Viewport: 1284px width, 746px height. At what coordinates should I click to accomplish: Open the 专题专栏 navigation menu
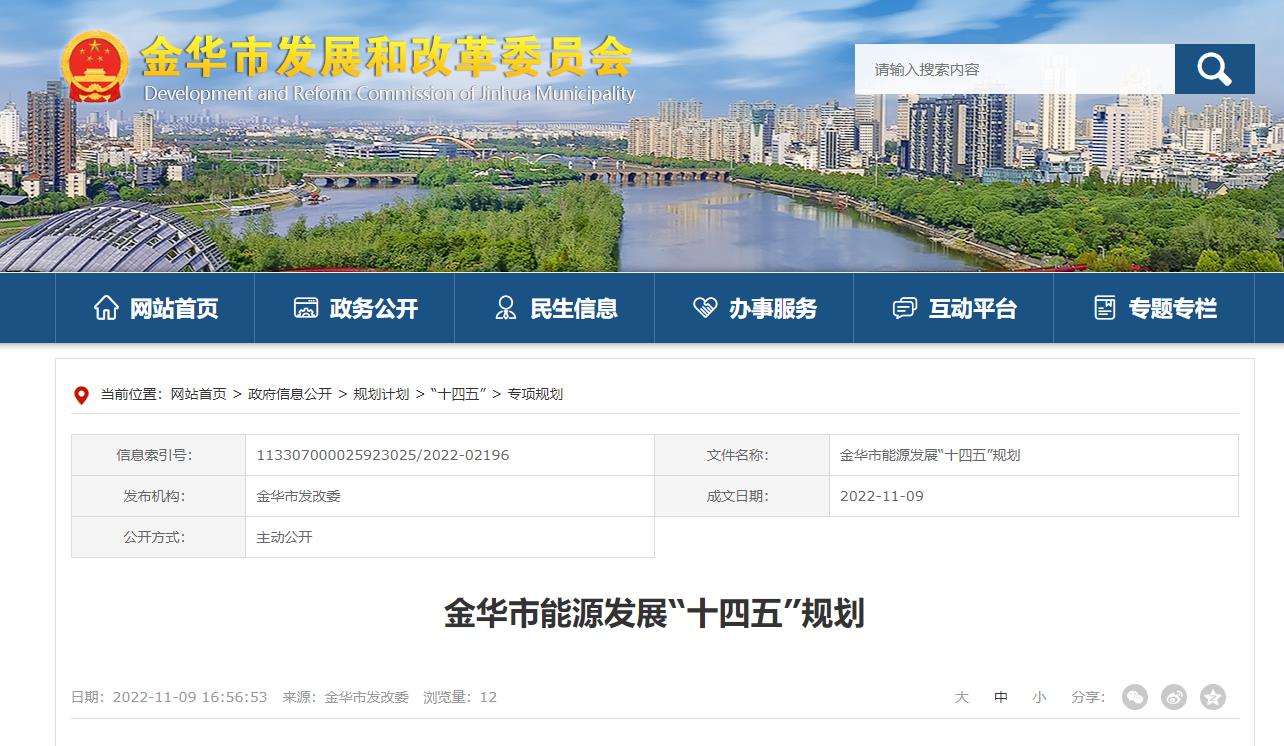click(x=1154, y=308)
